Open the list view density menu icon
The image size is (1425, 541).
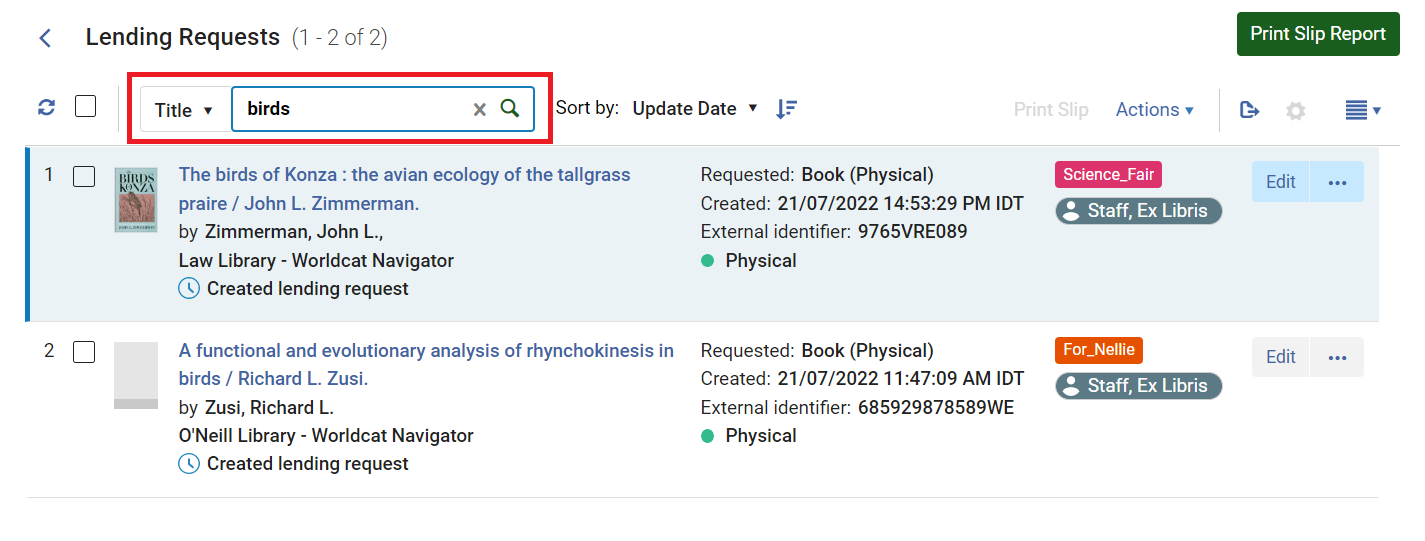(1363, 110)
